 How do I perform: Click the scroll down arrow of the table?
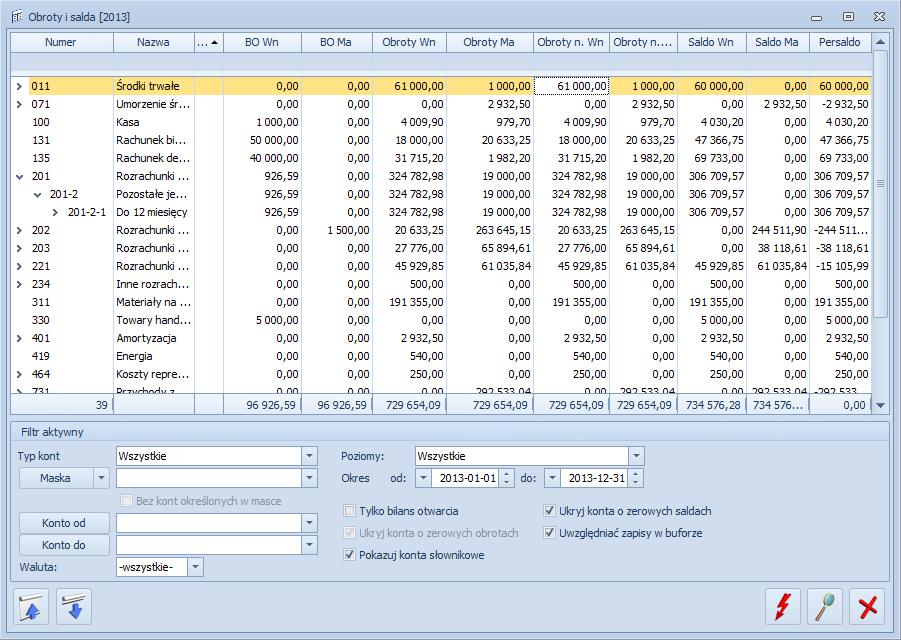[880, 405]
